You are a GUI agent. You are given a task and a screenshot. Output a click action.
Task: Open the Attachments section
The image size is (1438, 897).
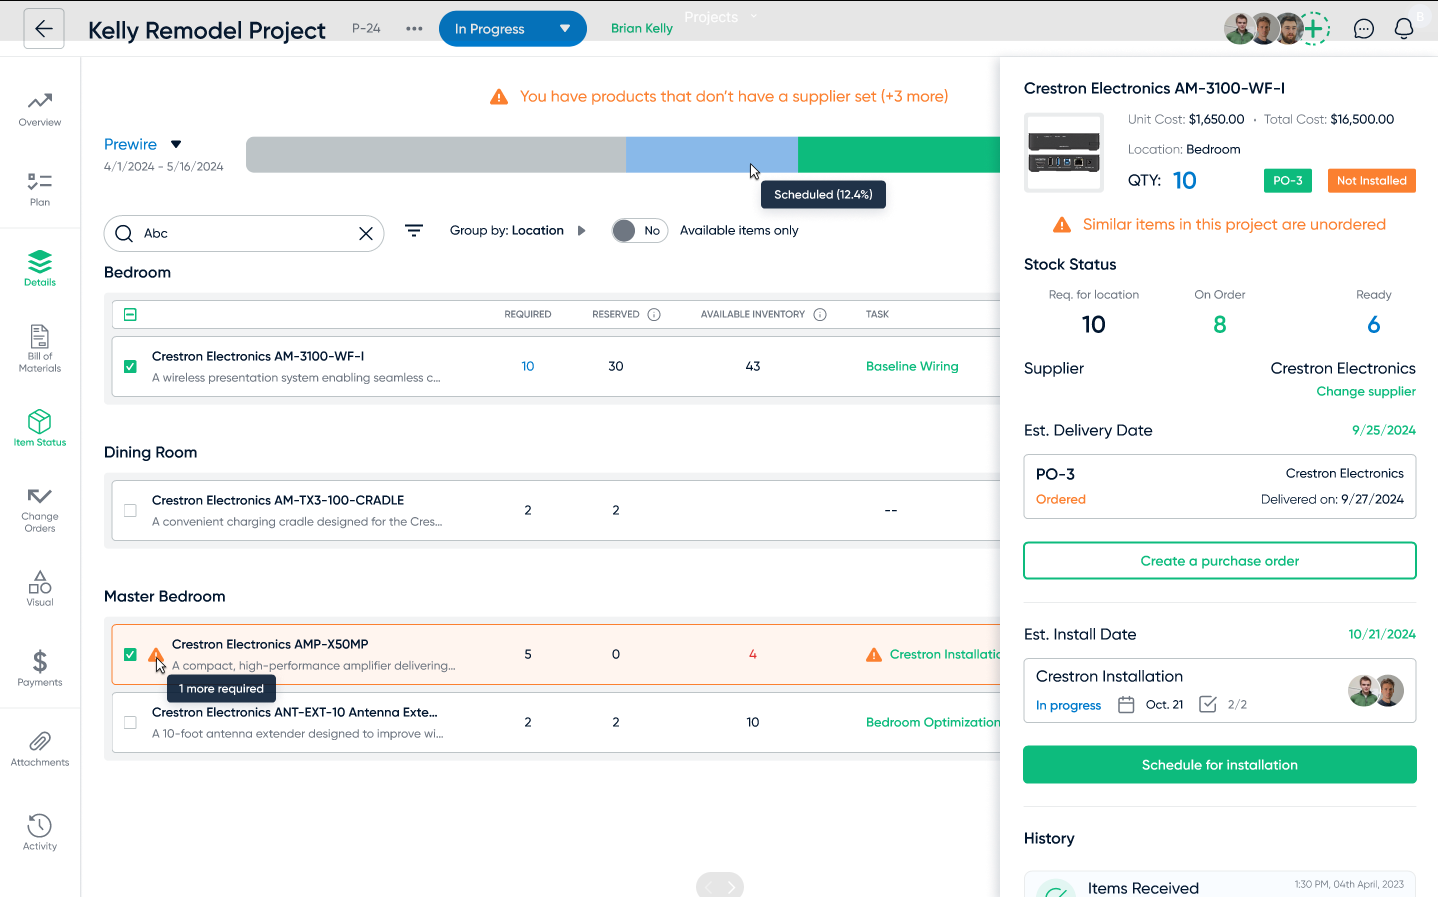[40, 749]
